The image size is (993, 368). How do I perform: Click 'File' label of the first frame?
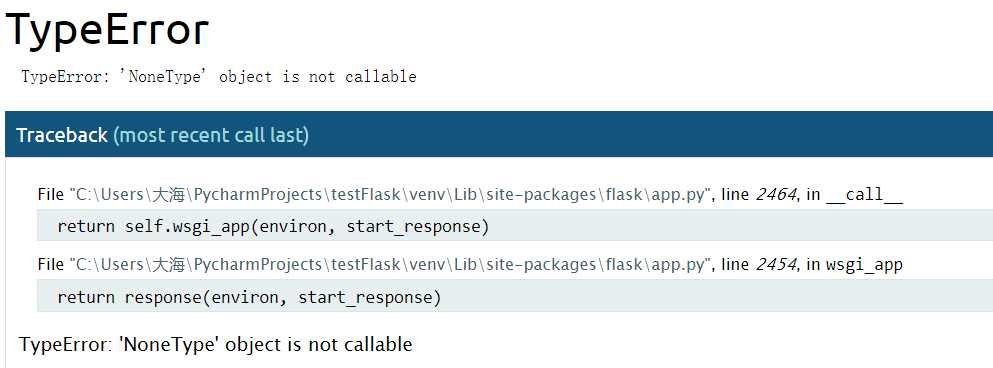[x=51, y=194]
